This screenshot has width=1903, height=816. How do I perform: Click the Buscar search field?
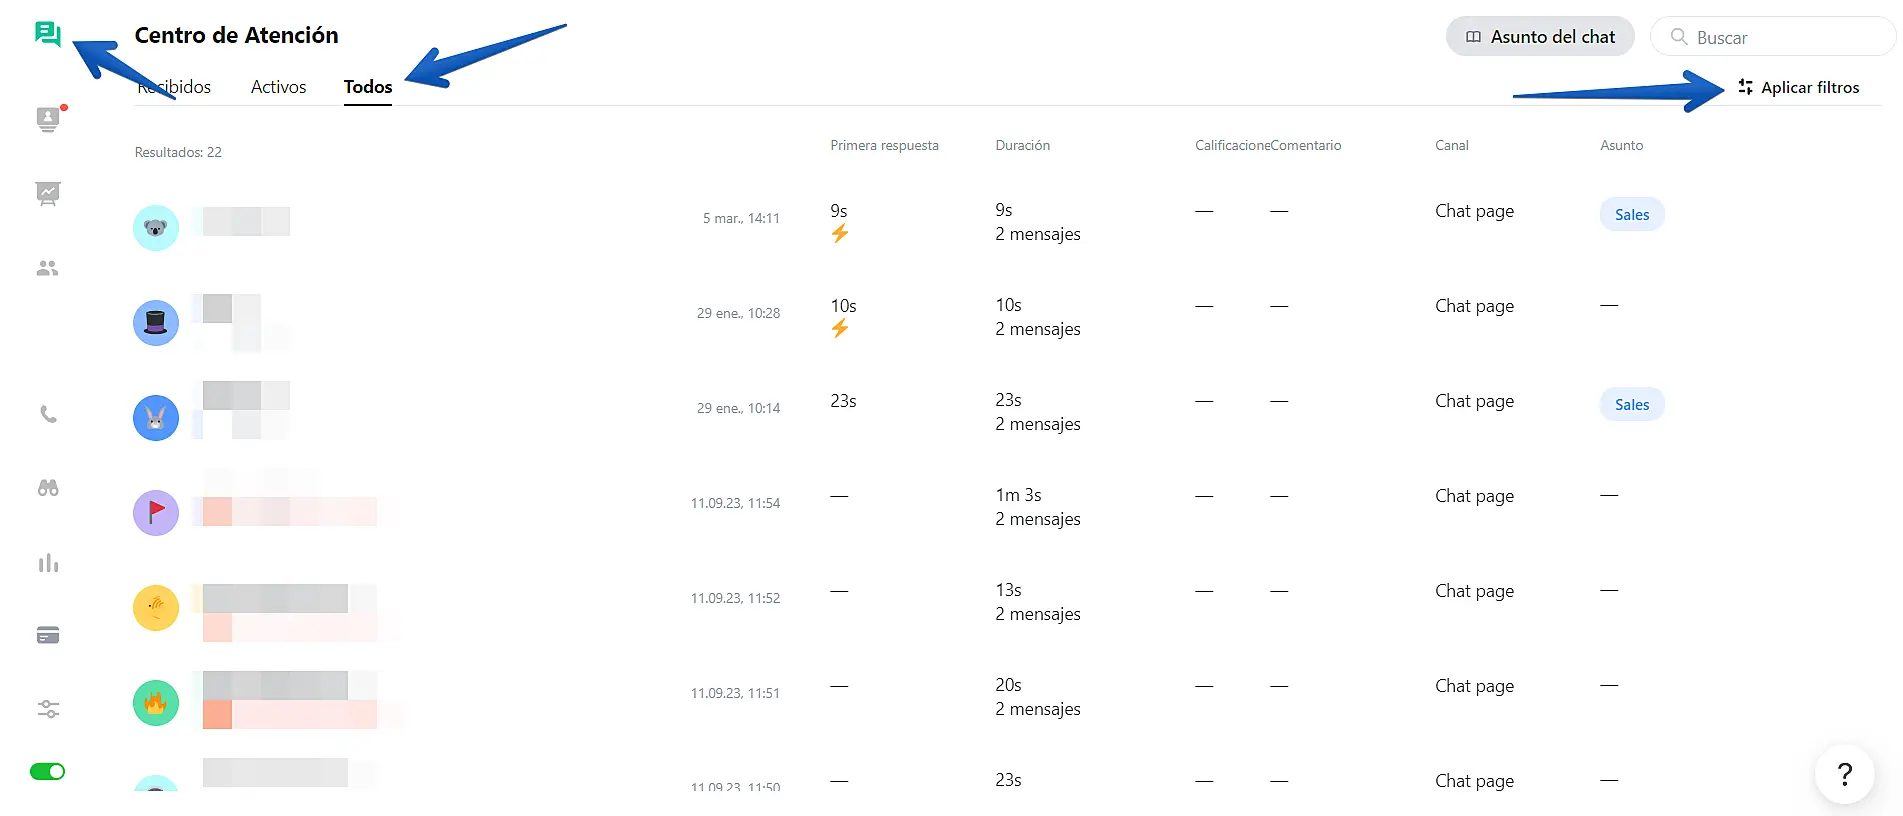pyautogui.click(x=1772, y=37)
